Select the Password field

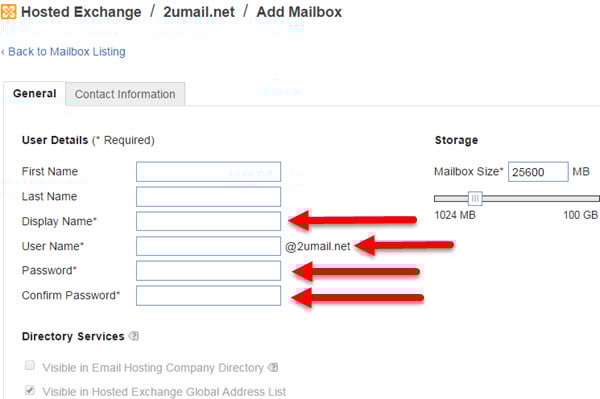pos(208,271)
